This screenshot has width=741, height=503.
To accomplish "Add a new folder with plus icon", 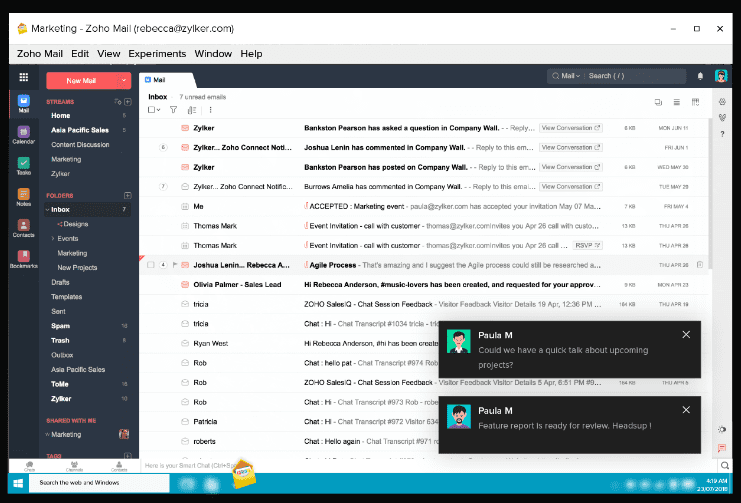I will 128,195.
